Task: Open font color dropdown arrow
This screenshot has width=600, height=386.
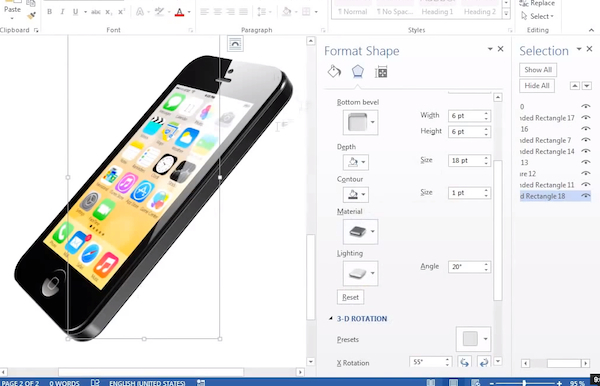Action: coord(189,12)
